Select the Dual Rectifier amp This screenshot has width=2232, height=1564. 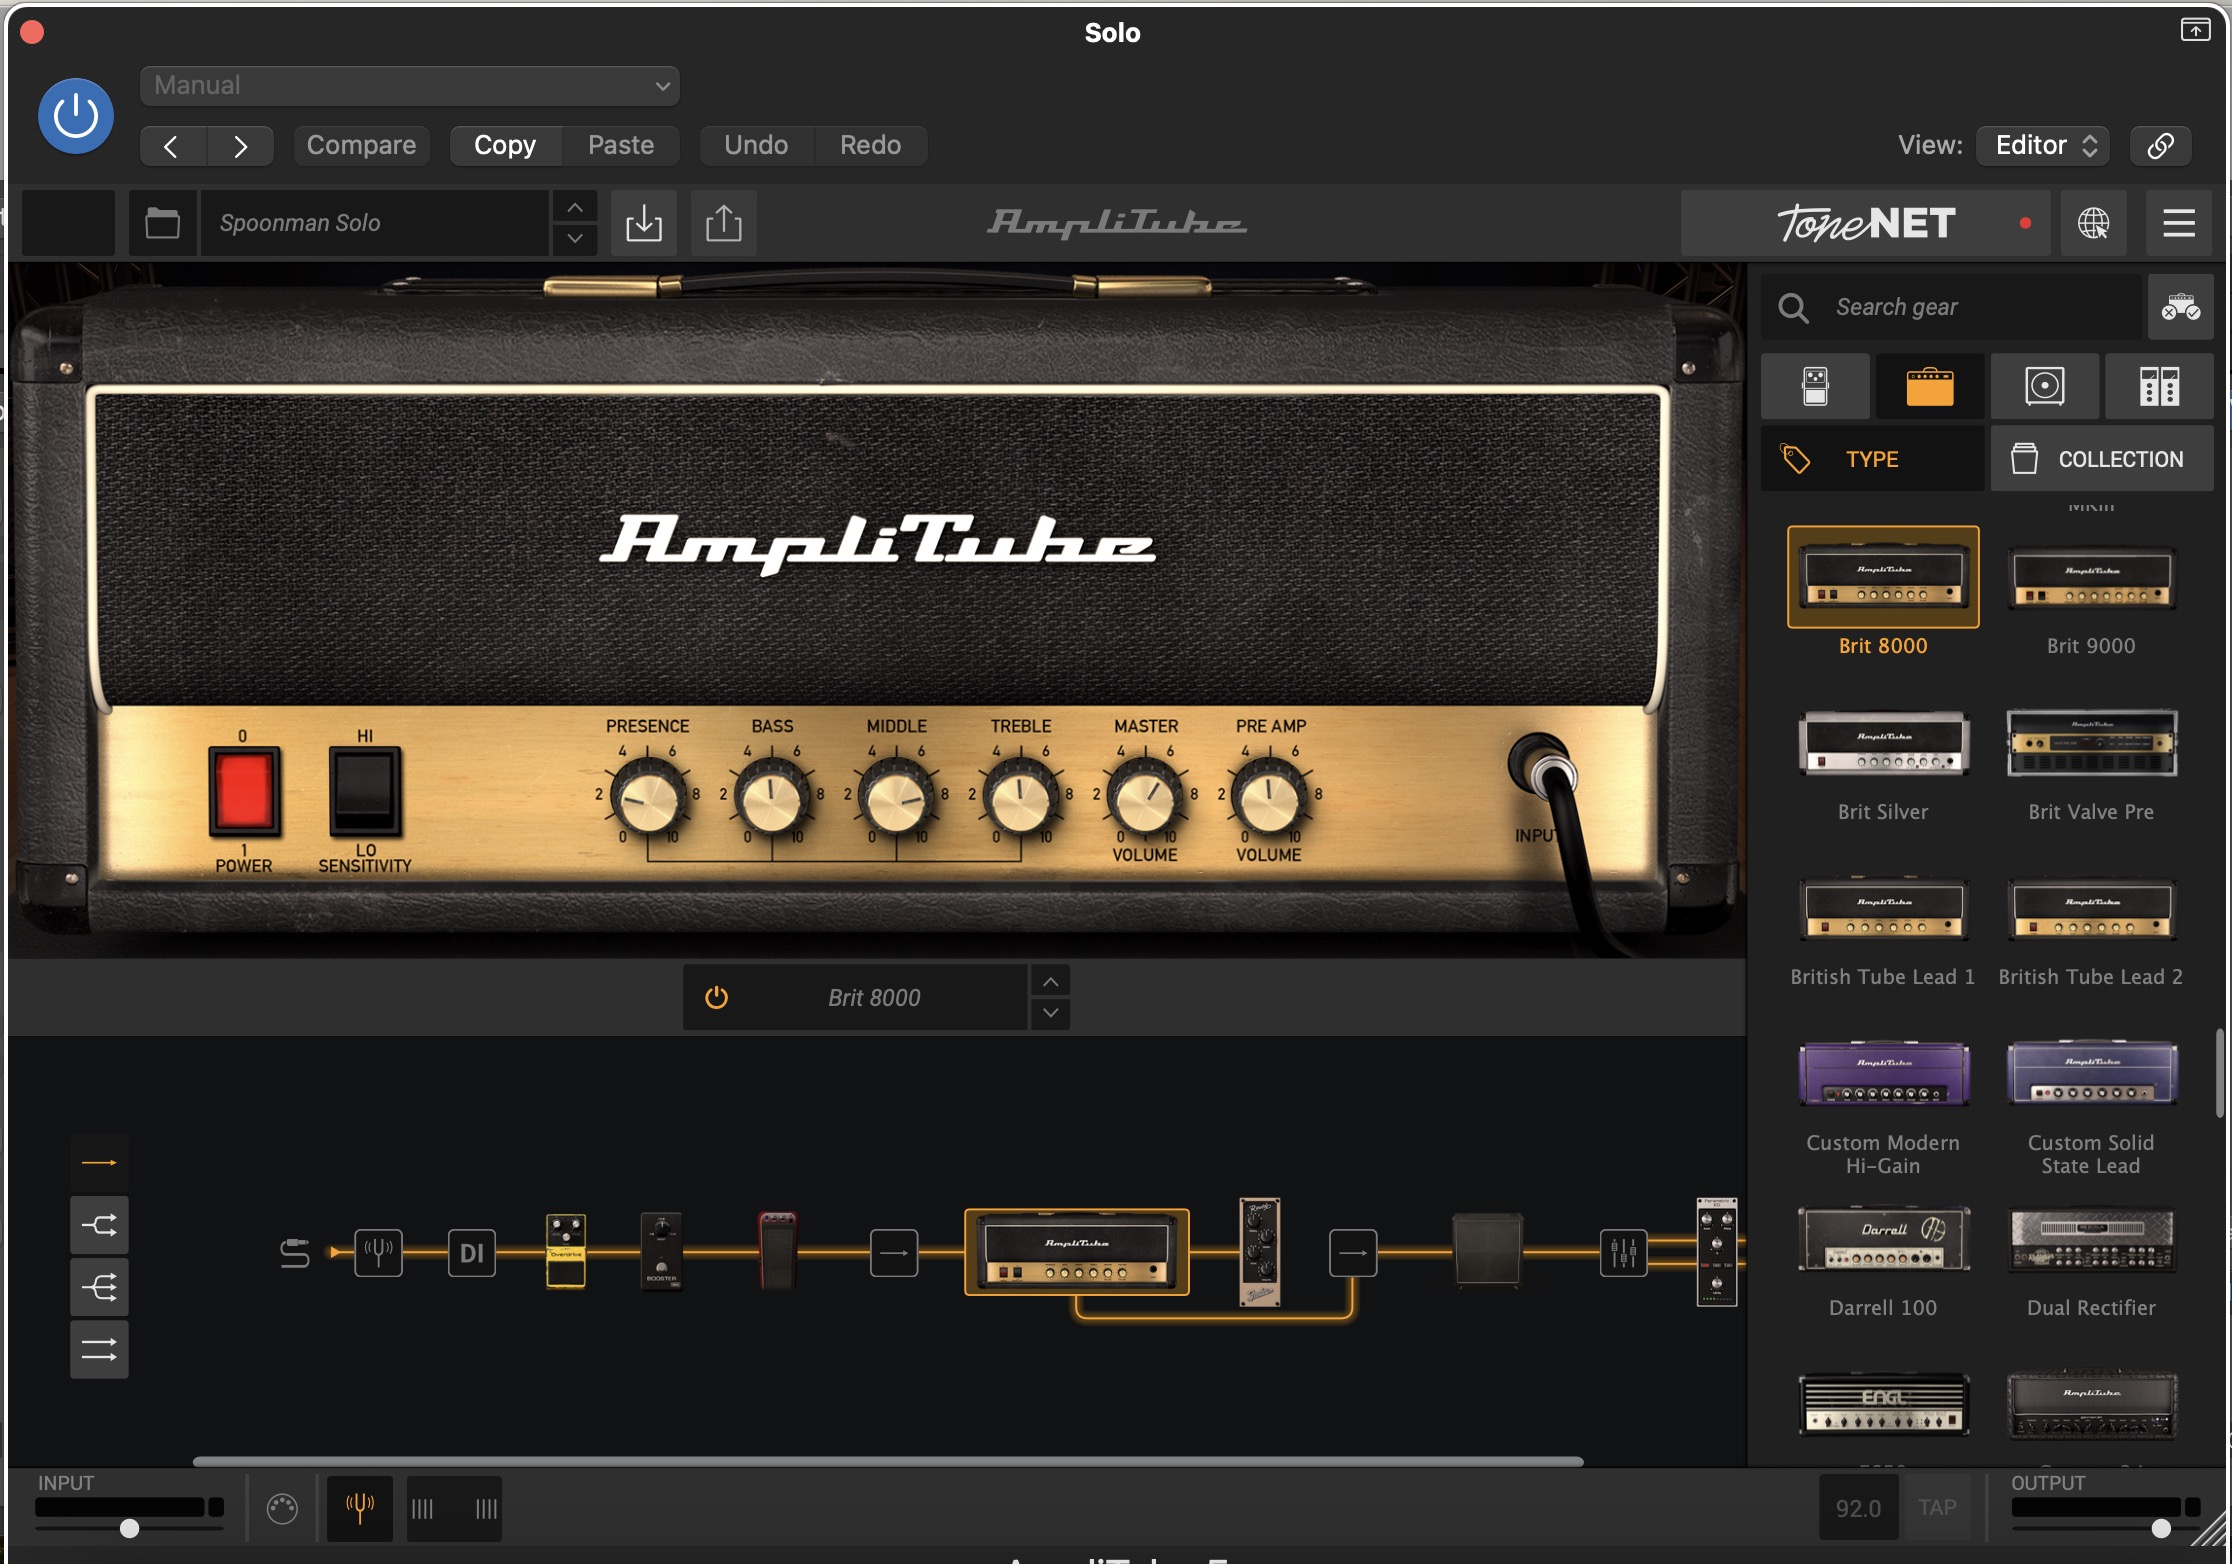coord(2091,1239)
